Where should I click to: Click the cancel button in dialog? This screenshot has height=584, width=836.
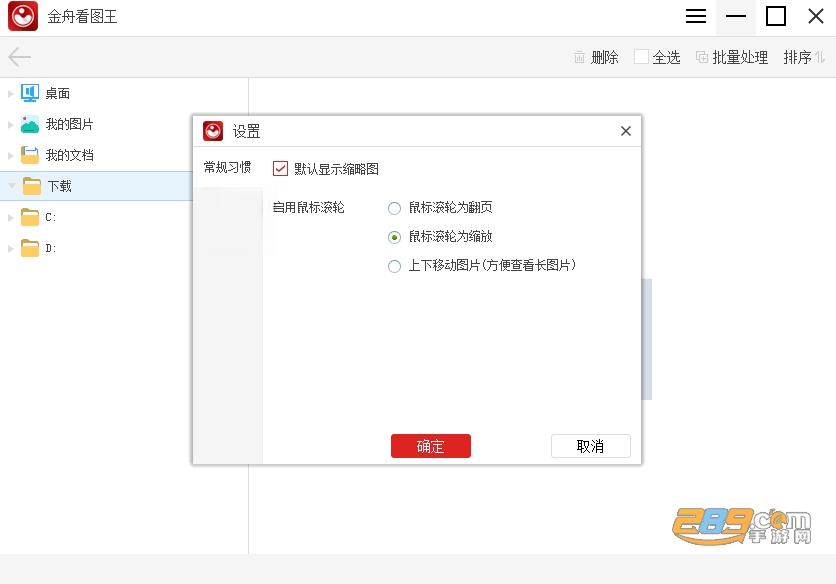click(591, 446)
